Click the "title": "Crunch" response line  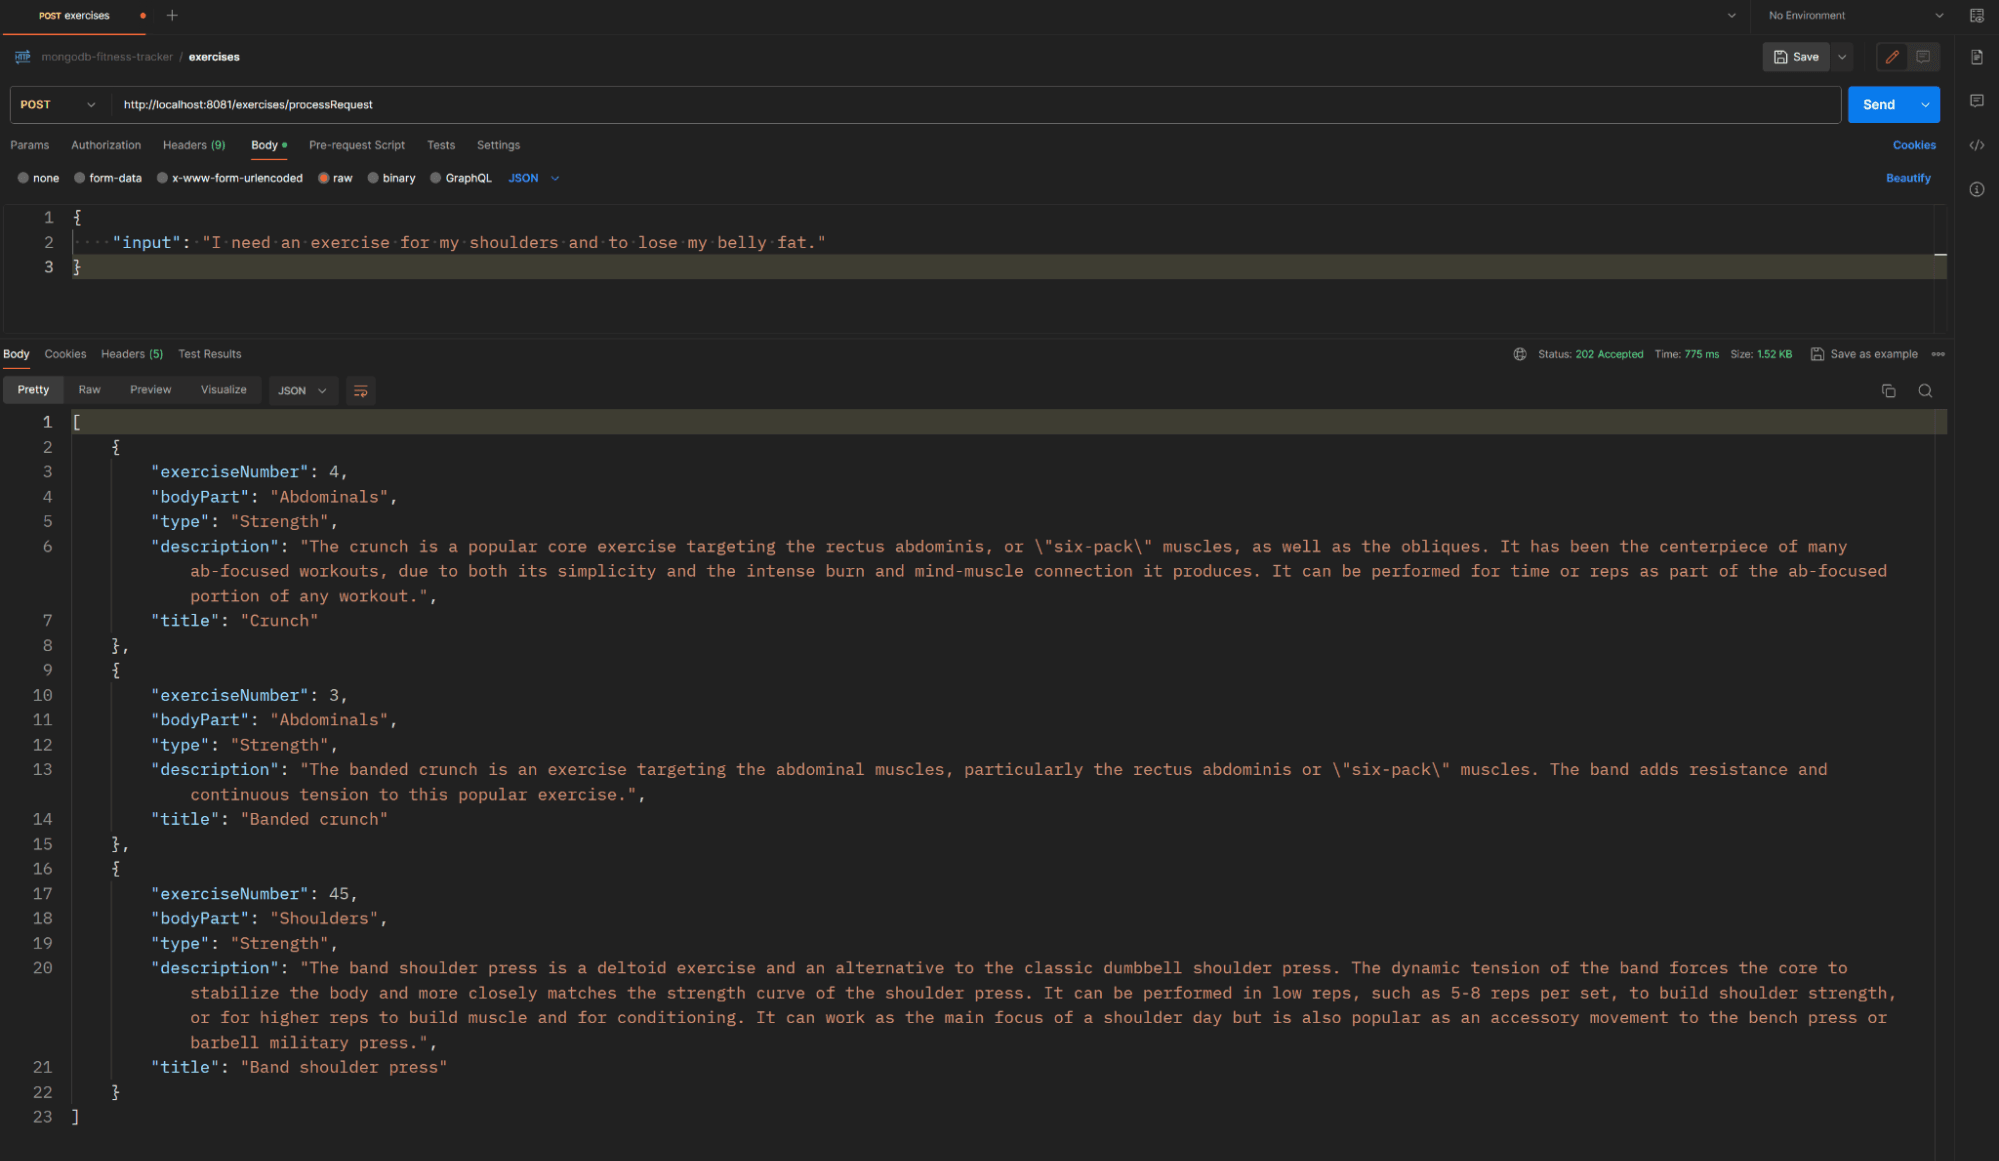[234, 621]
